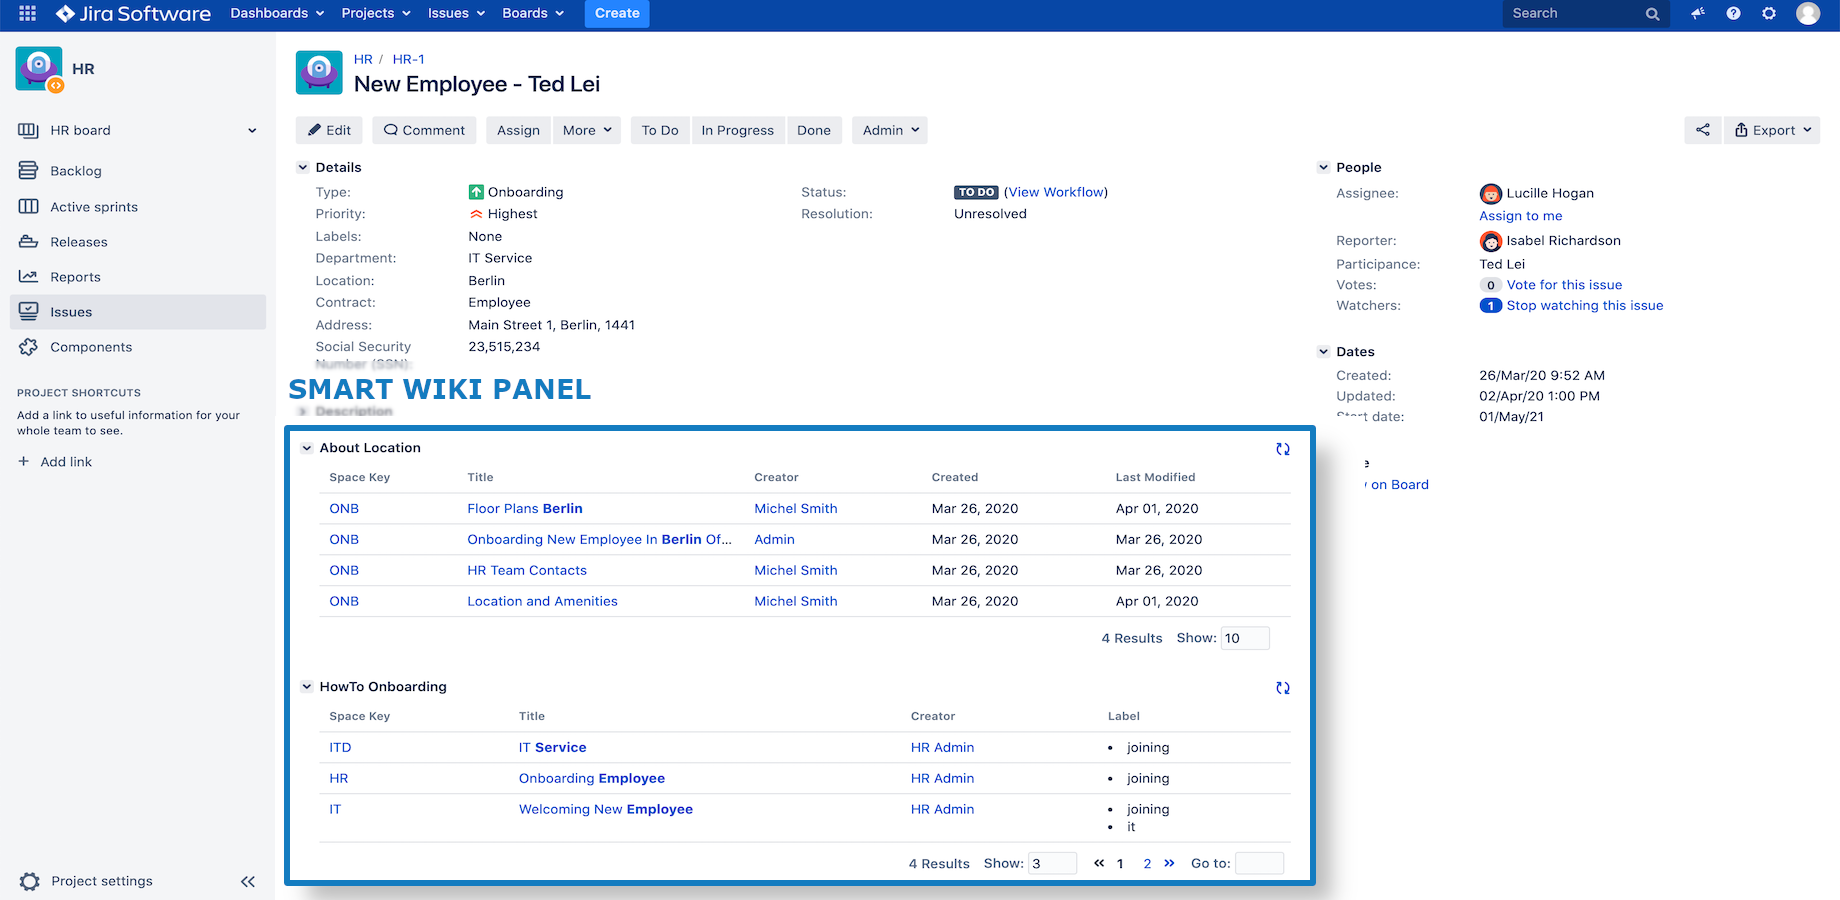Collapse the Details section
Viewport: 1840px width, 900px height.
click(303, 167)
